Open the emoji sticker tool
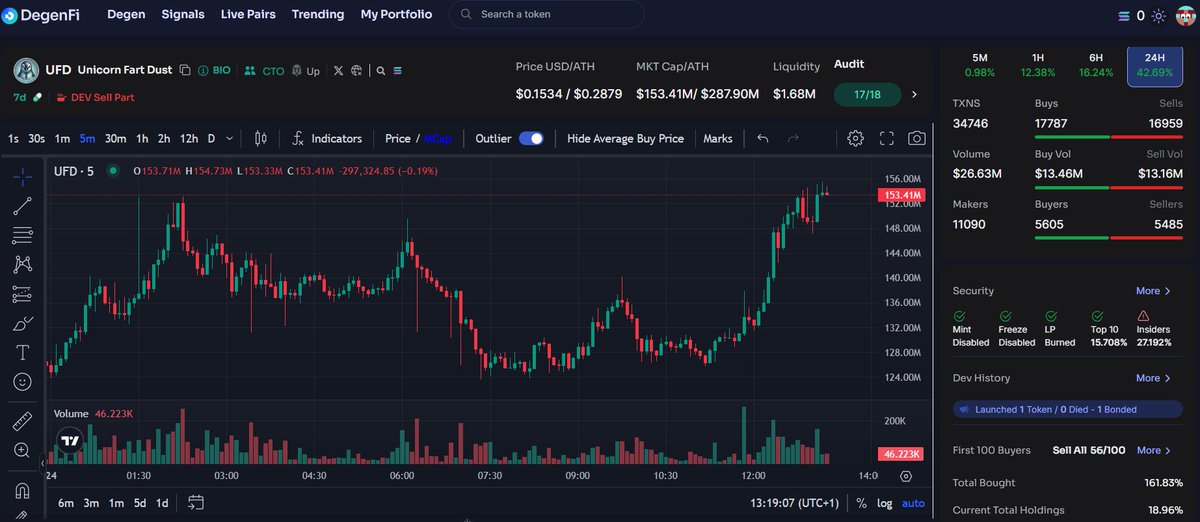This screenshot has height=522, width=1200. [22, 381]
